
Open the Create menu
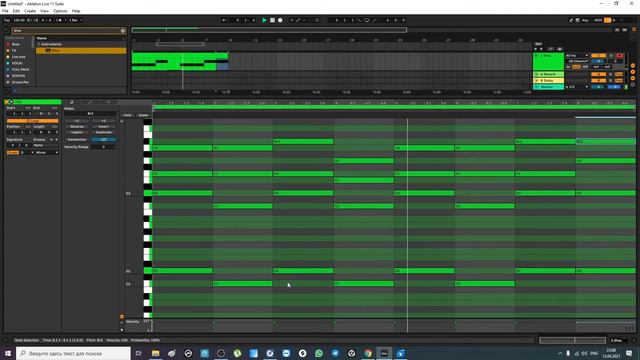(x=30, y=11)
